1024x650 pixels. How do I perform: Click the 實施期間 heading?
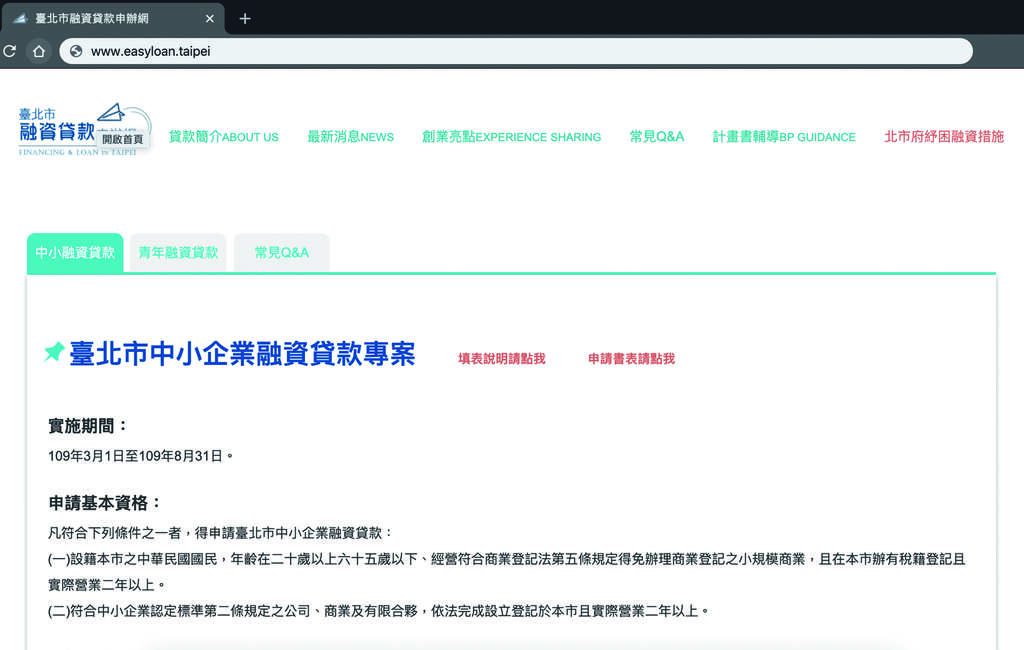(x=88, y=426)
